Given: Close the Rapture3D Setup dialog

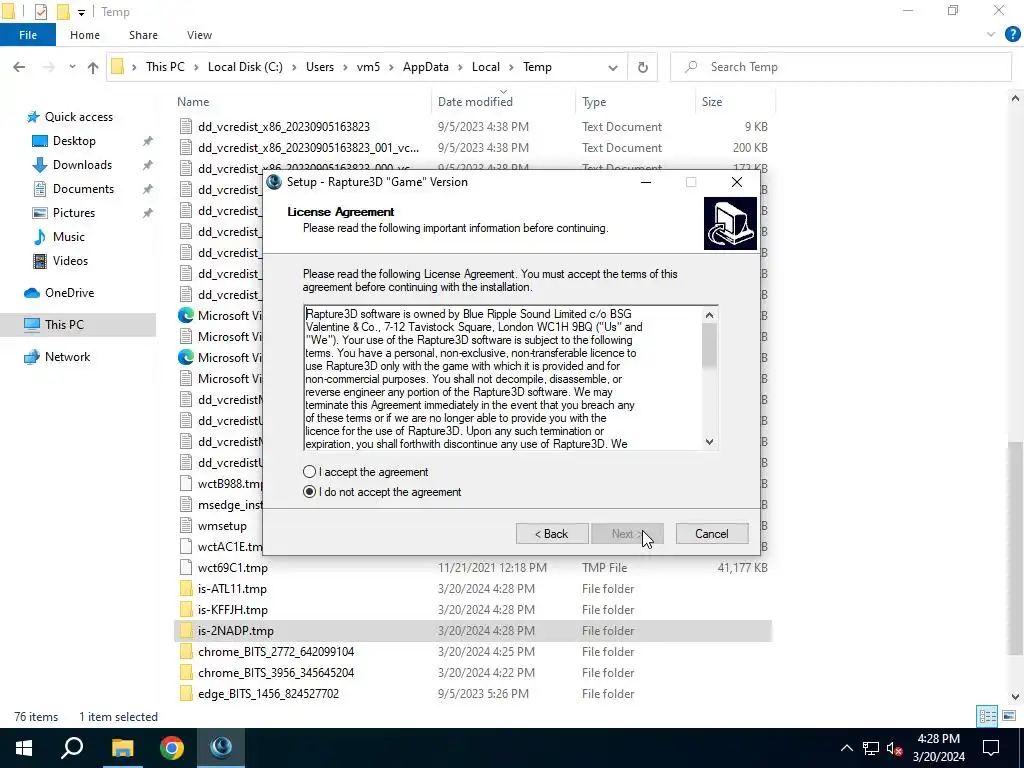Looking at the screenshot, I should pyautogui.click(x=737, y=182).
